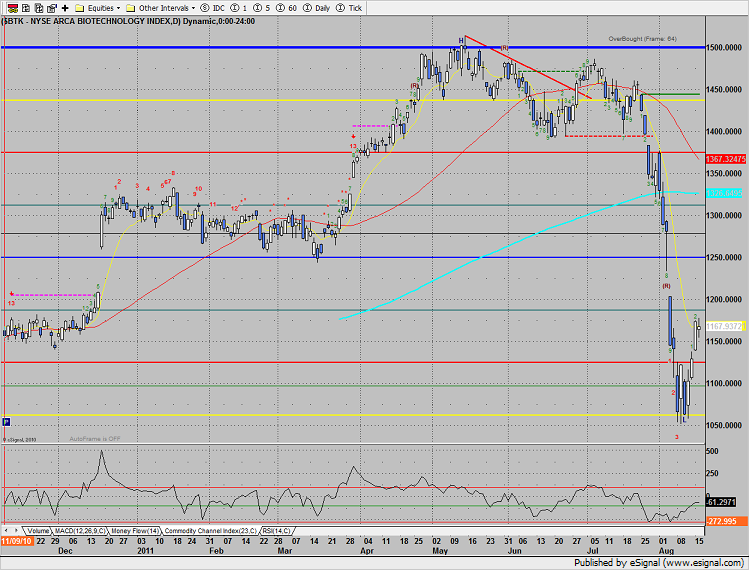The image size is (749, 570).
Task: Open the www.esignal.com link
Action: point(702,563)
